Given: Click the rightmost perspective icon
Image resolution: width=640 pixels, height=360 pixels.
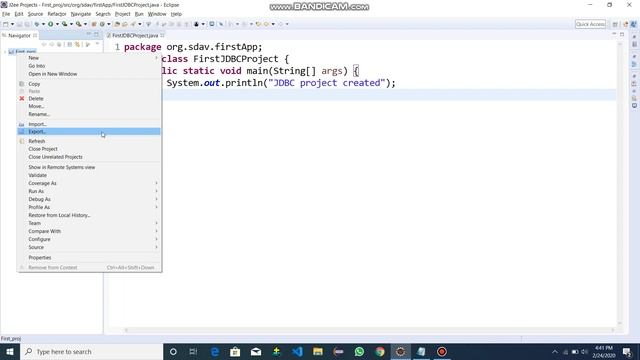Looking at the screenshot, I should (633, 24).
